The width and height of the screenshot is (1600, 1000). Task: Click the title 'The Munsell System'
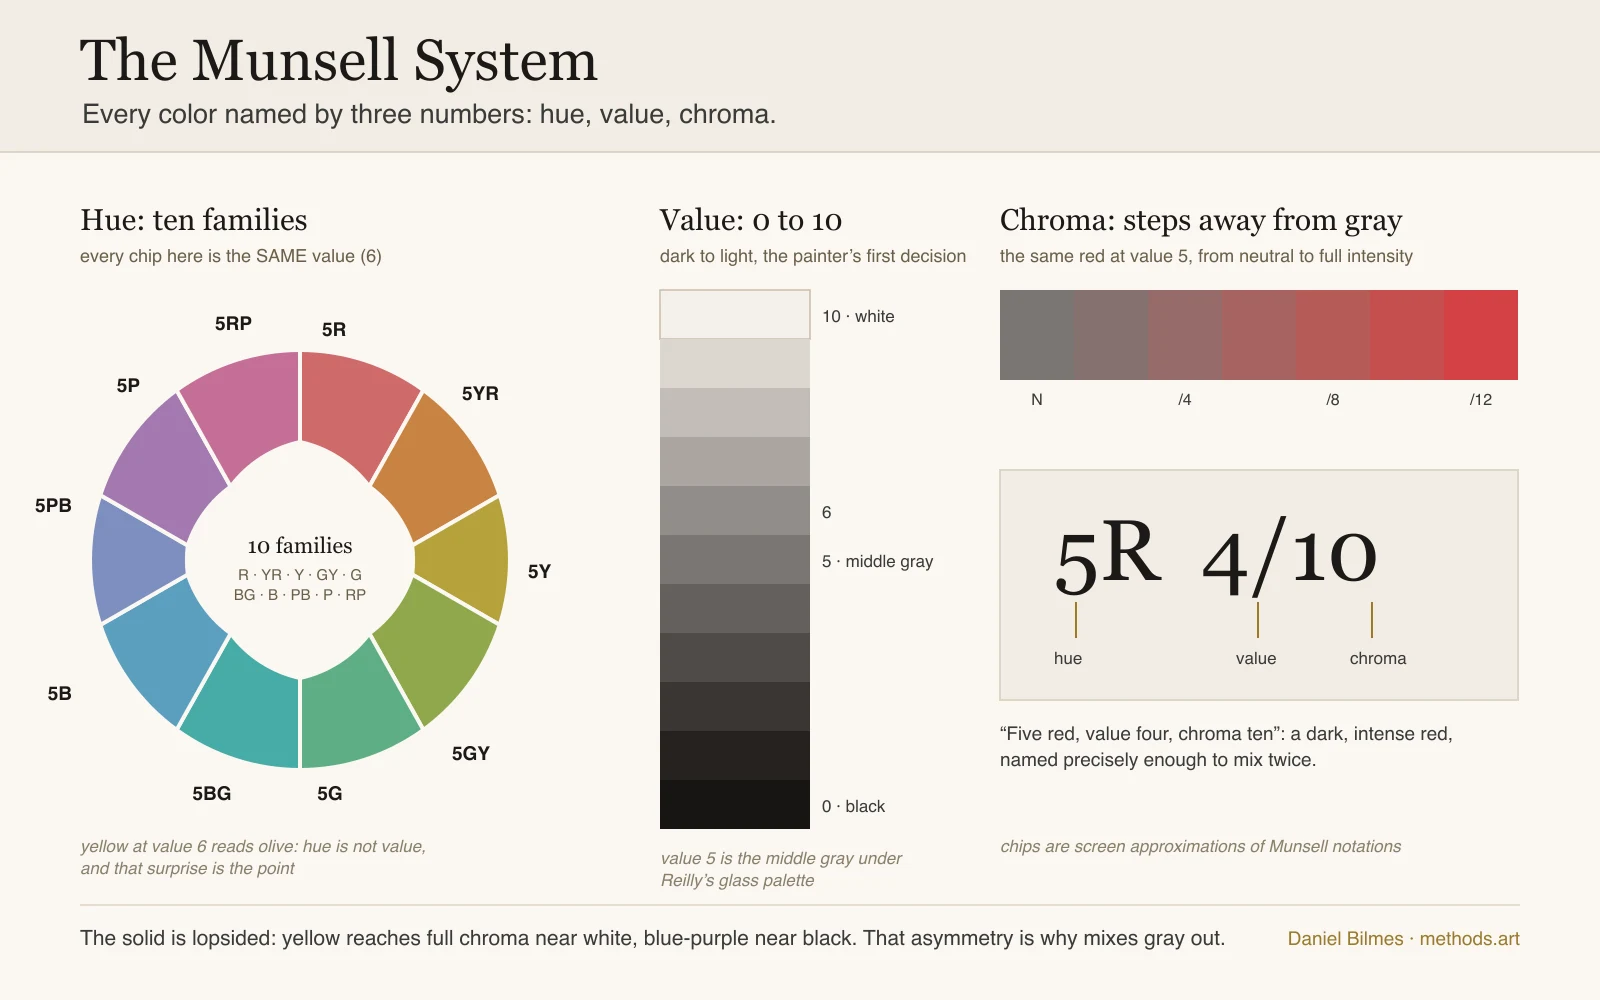click(x=339, y=61)
